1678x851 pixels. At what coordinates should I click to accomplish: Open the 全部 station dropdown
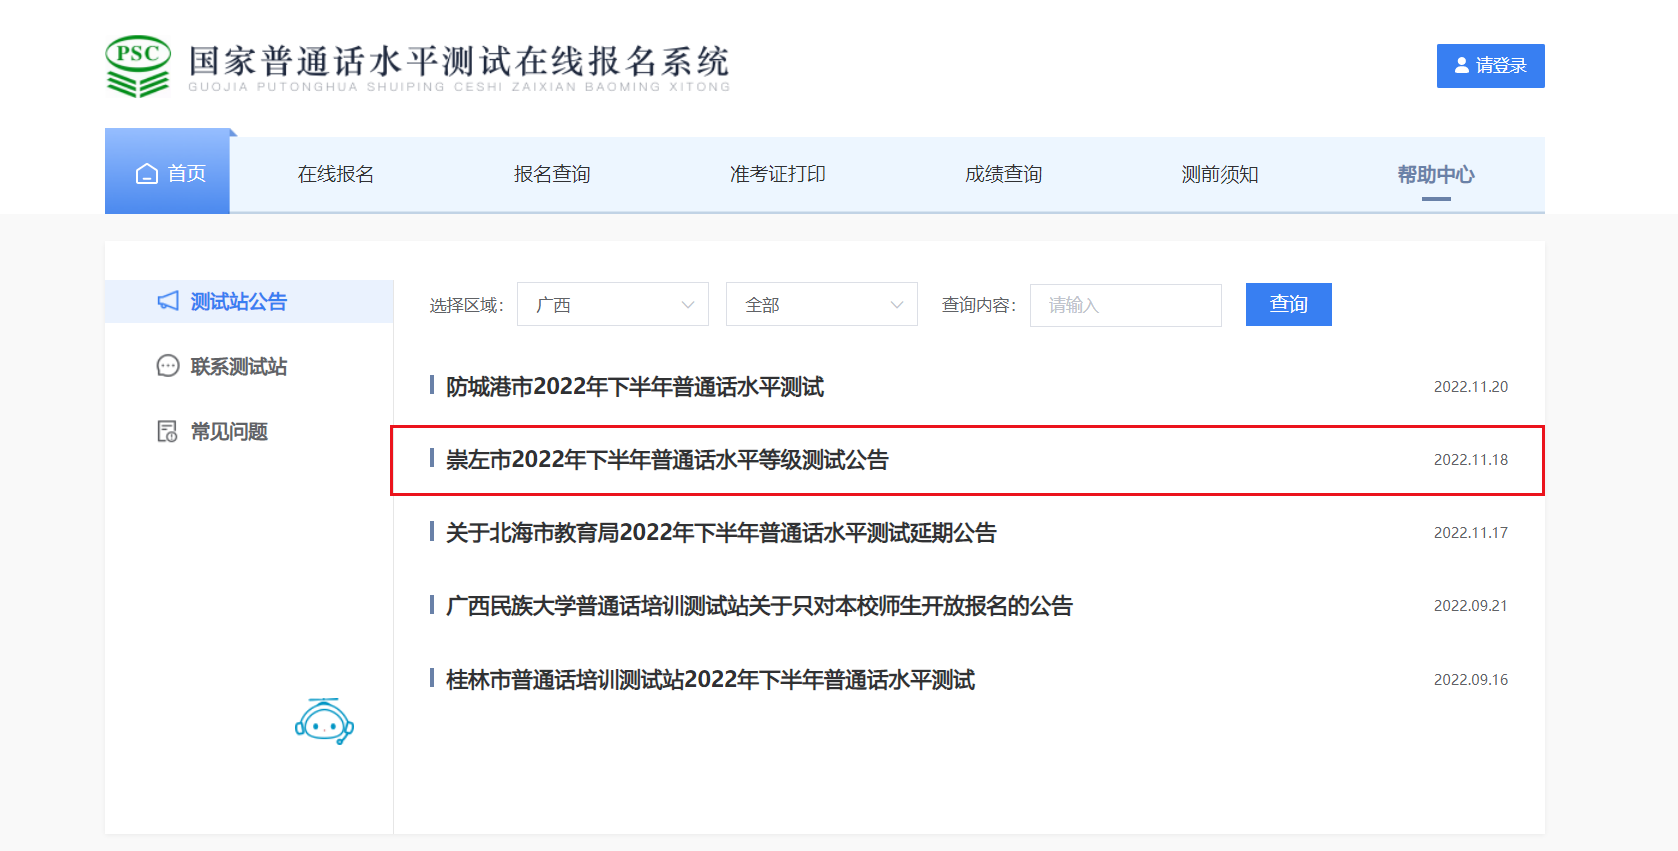(821, 304)
